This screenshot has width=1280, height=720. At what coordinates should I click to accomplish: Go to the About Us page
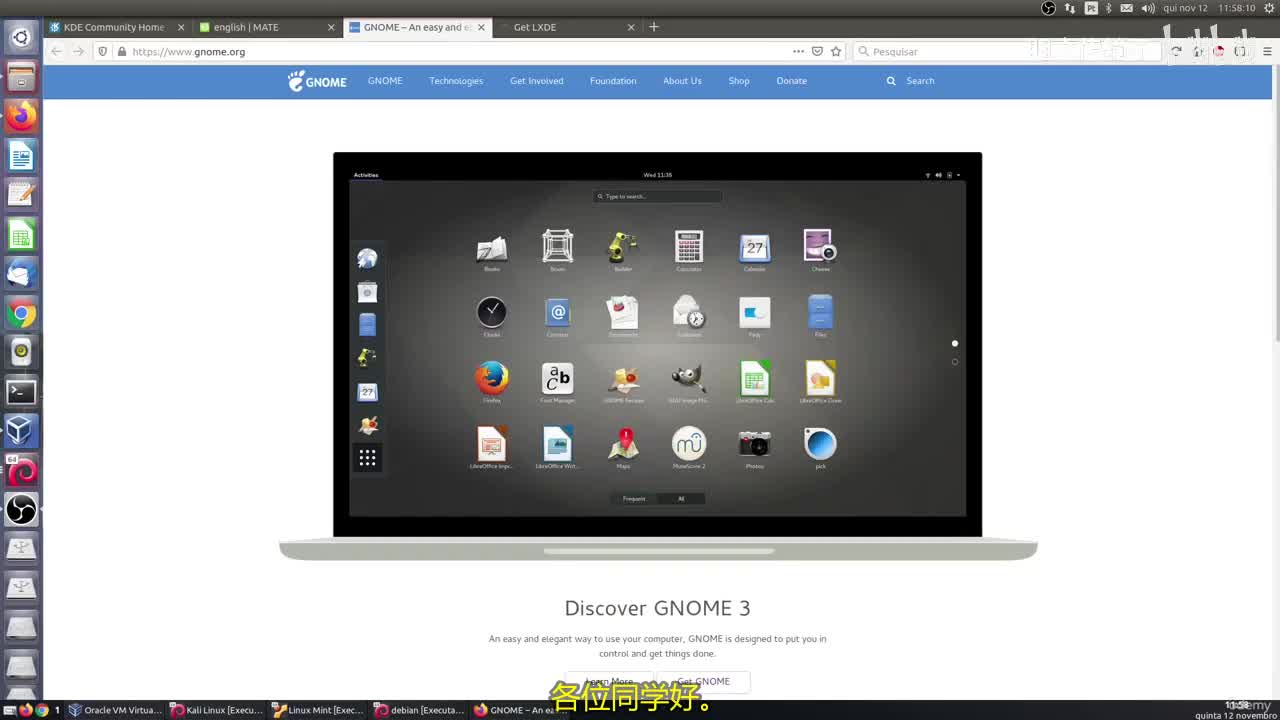pos(682,81)
